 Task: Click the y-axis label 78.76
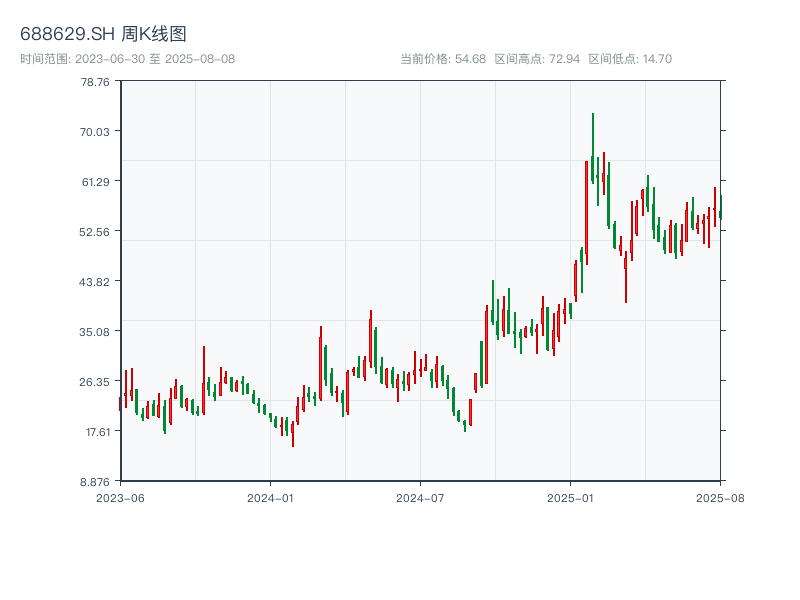tap(95, 82)
